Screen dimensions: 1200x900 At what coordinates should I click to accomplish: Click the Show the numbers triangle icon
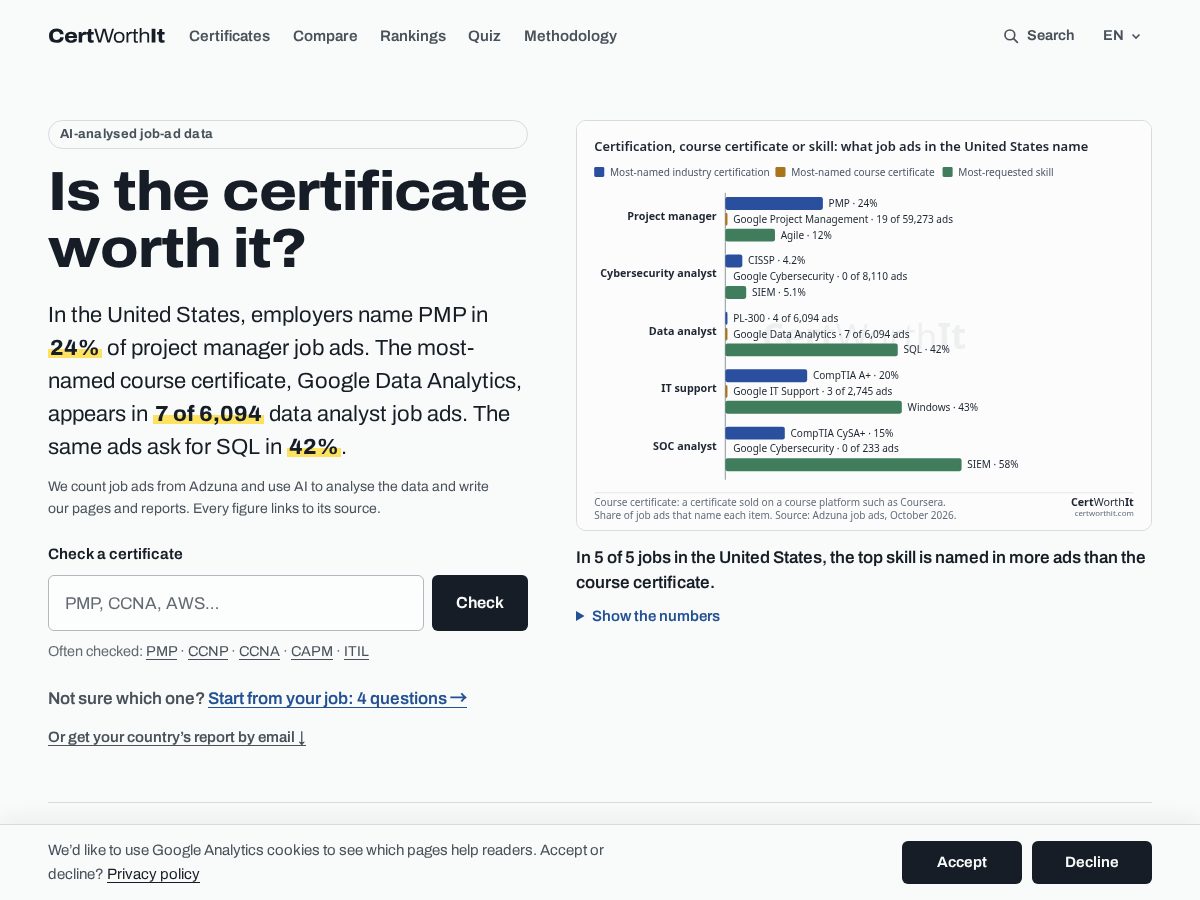pyautogui.click(x=580, y=616)
